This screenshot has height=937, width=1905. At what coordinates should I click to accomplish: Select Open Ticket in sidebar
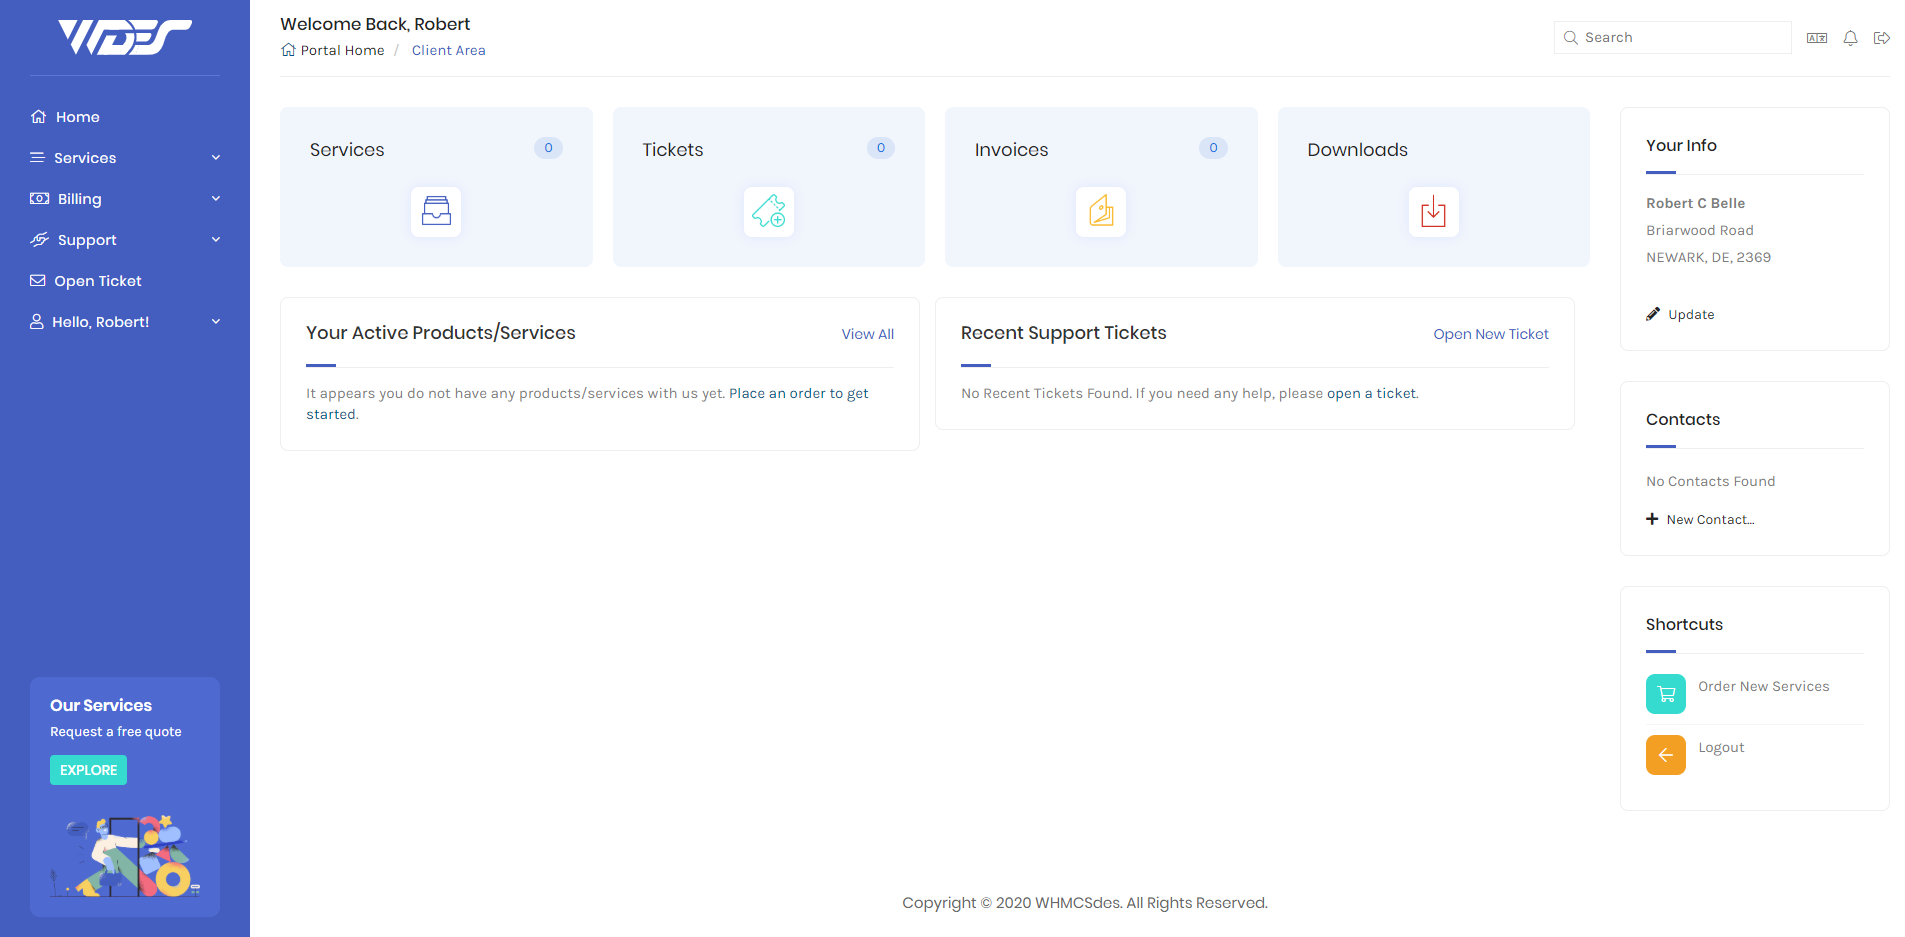tap(98, 281)
